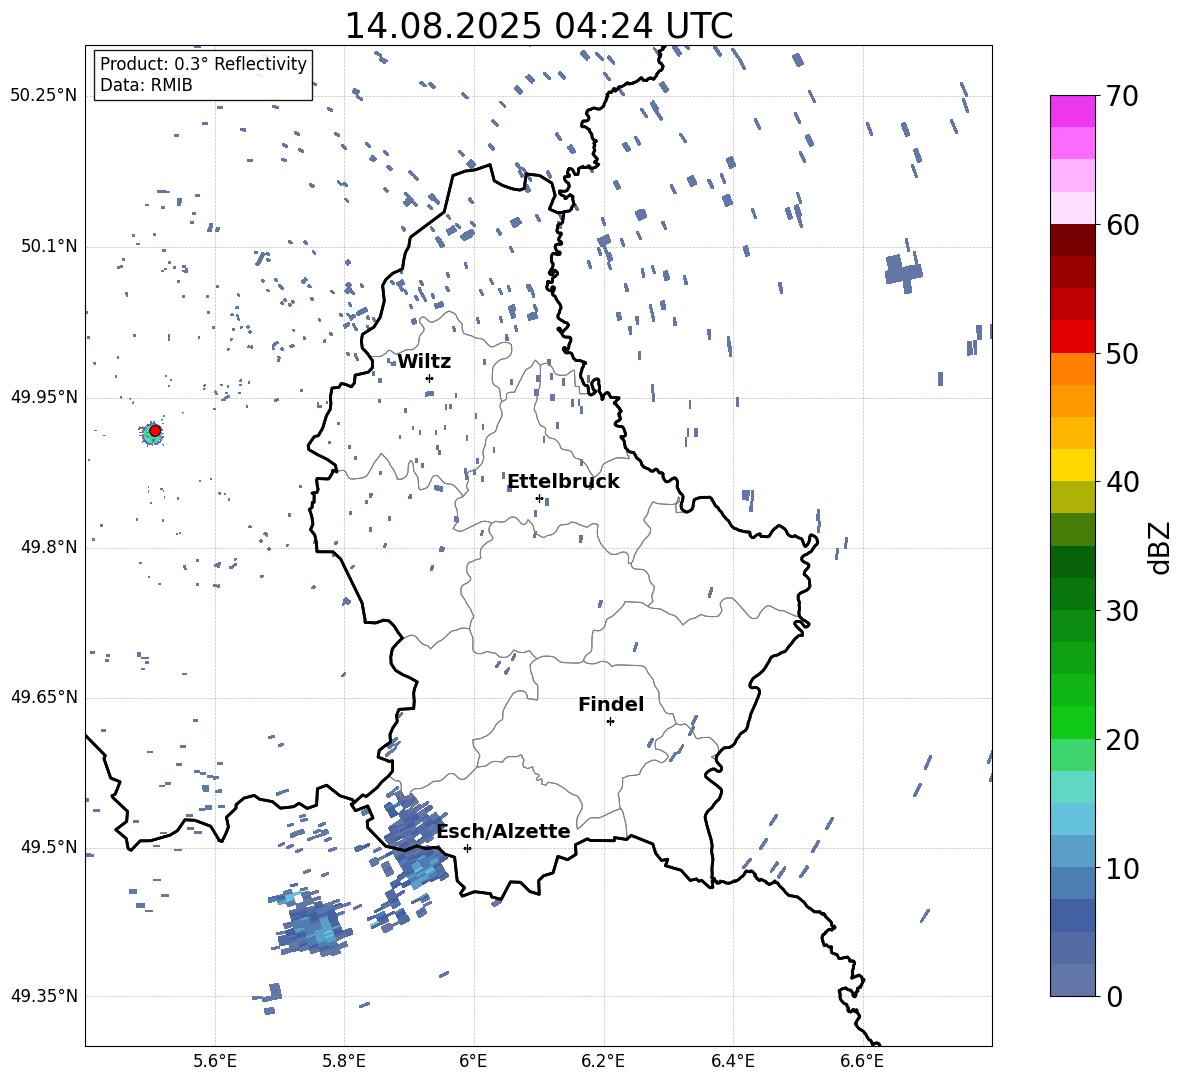Click the colorbar value 70
1184x1081 pixels.
(x=1122, y=97)
